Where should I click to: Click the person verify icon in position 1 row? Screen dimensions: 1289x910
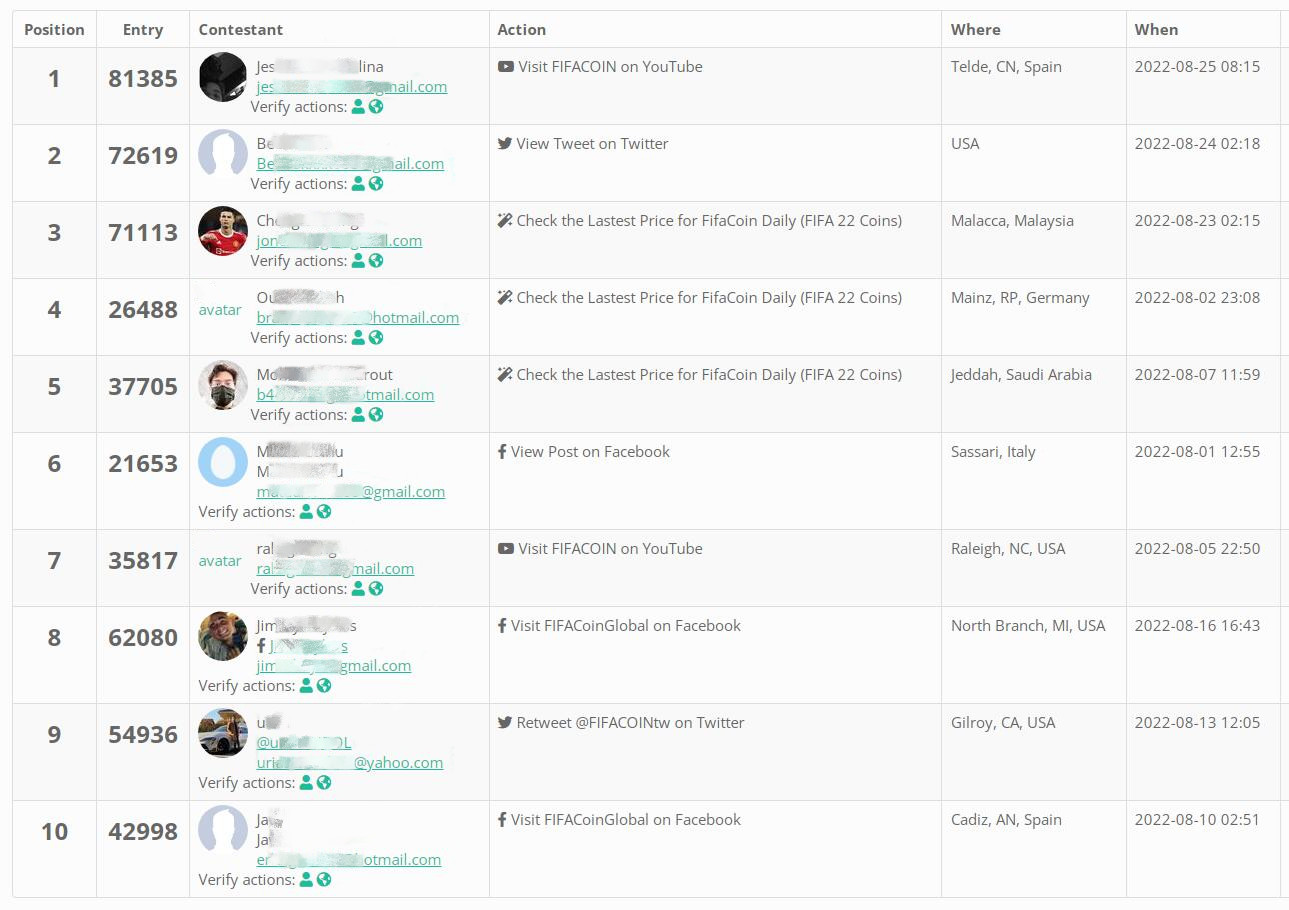(x=358, y=107)
